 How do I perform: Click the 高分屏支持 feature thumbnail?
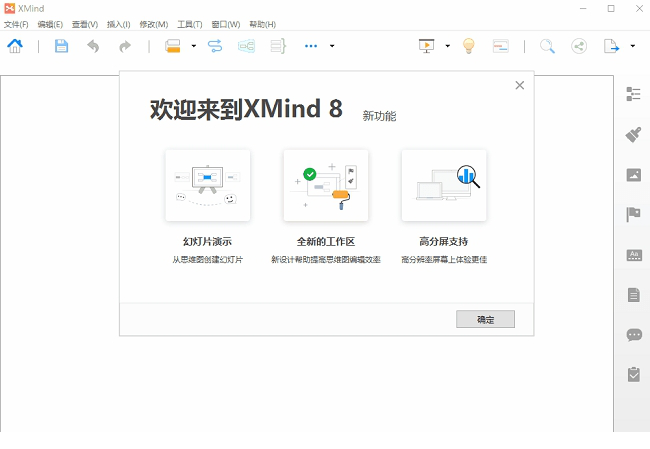pos(444,185)
